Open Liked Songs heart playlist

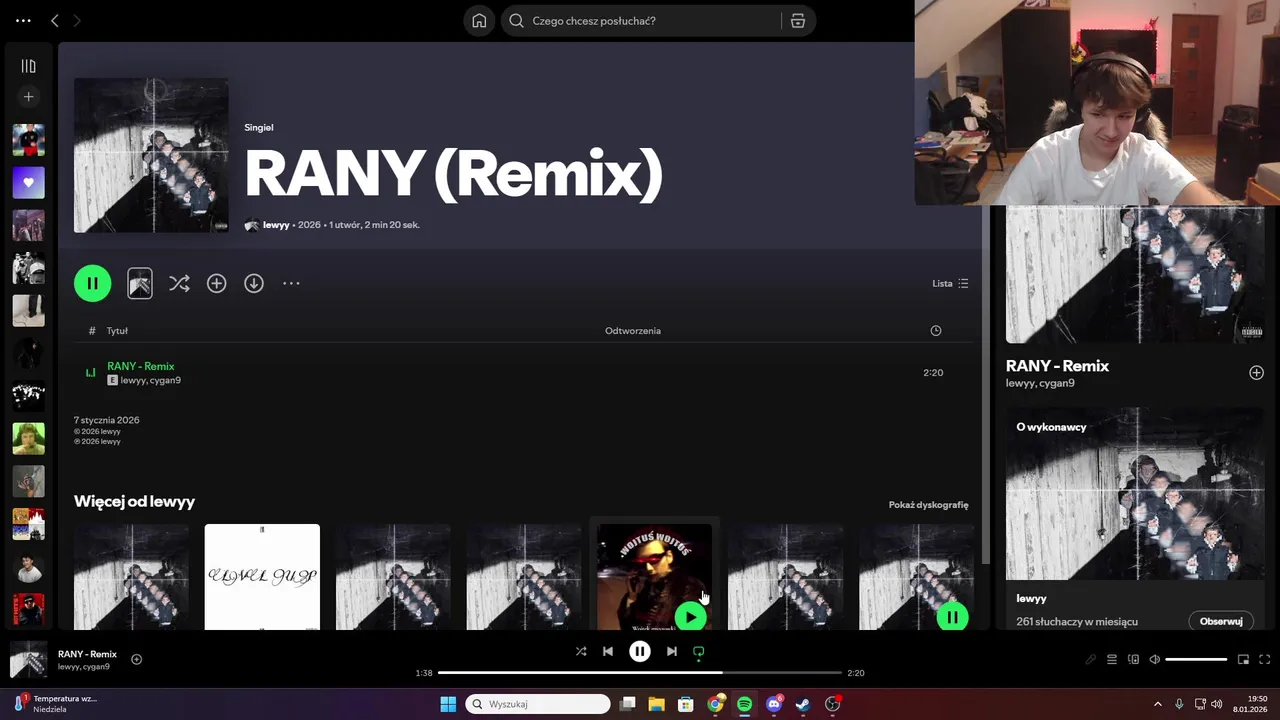click(28, 183)
